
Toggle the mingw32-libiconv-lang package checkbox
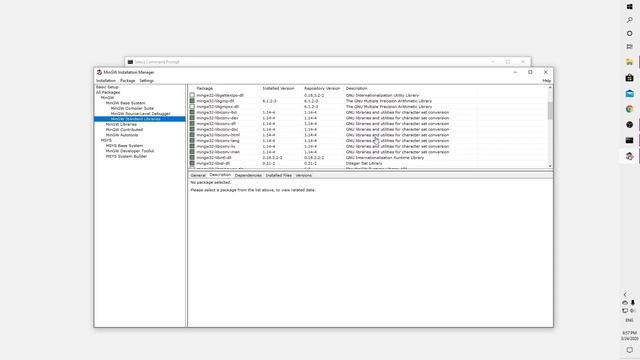(192, 140)
